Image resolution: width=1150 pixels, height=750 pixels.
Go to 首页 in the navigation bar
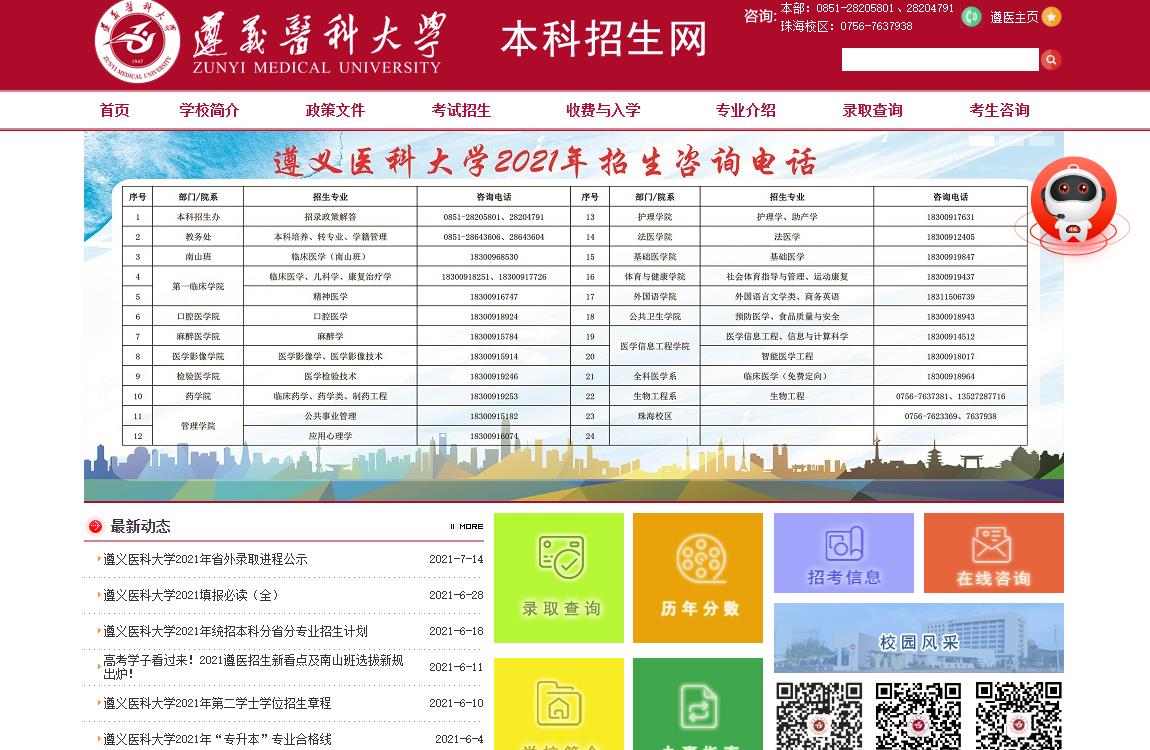(114, 110)
